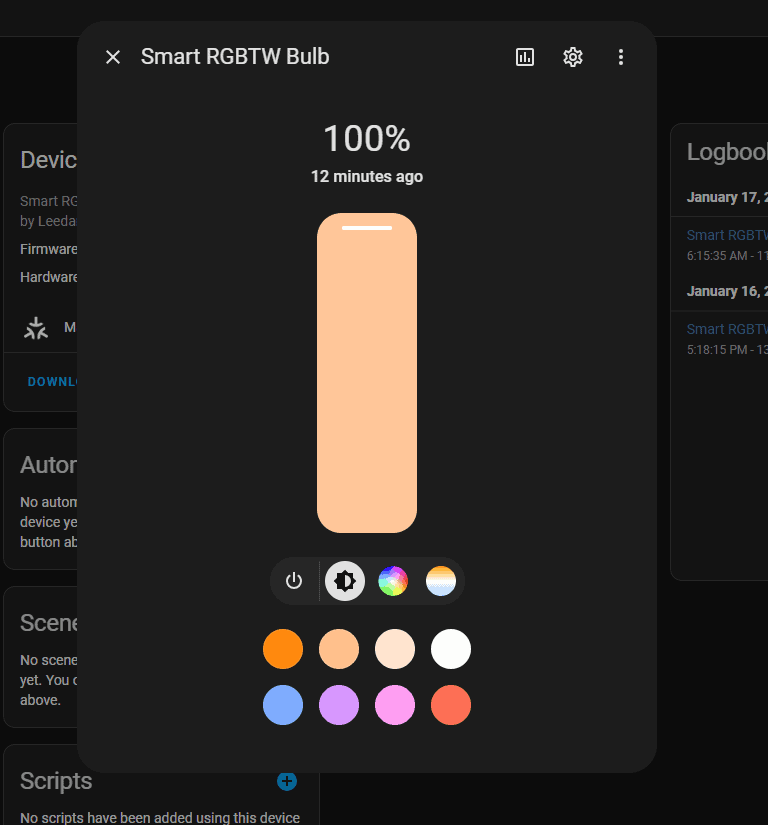The height and width of the screenshot is (825, 768).
Task: Pick the light peach favorite color
Action: click(x=339, y=649)
